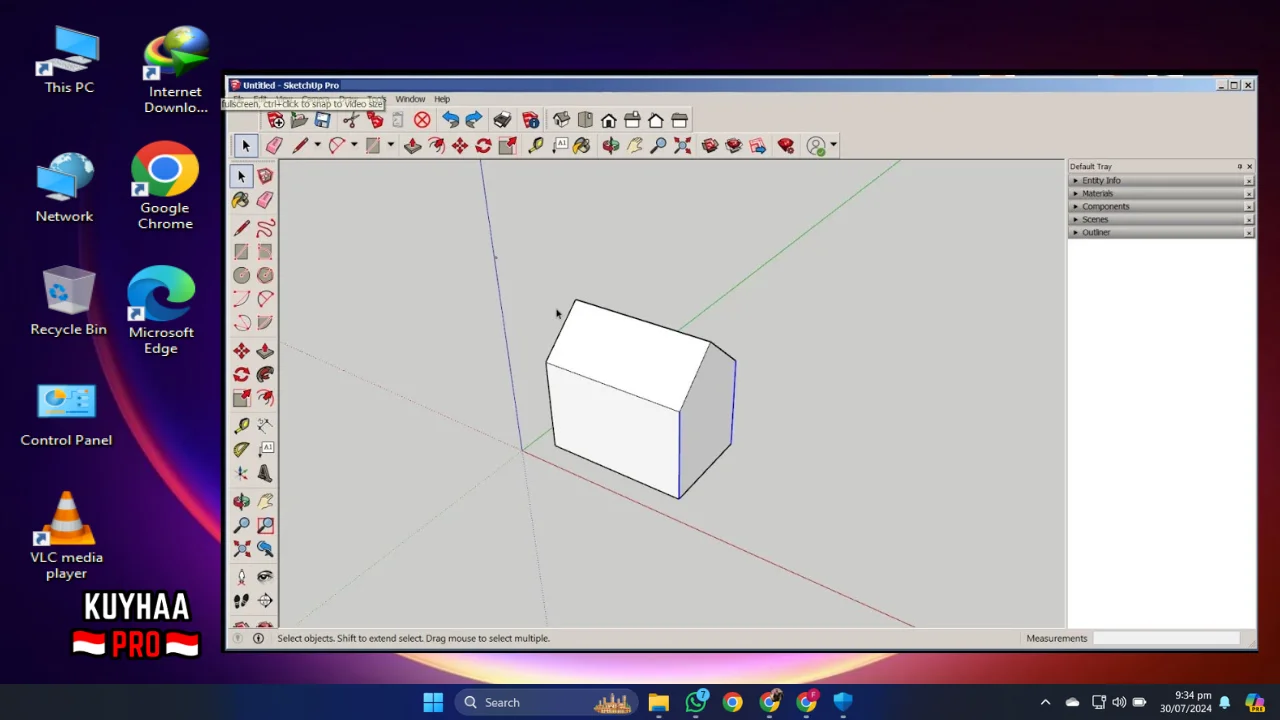Image resolution: width=1280 pixels, height=720 pixels.
Task: Select the Protractor tool in the left toolbar
Action: [241, 450]
